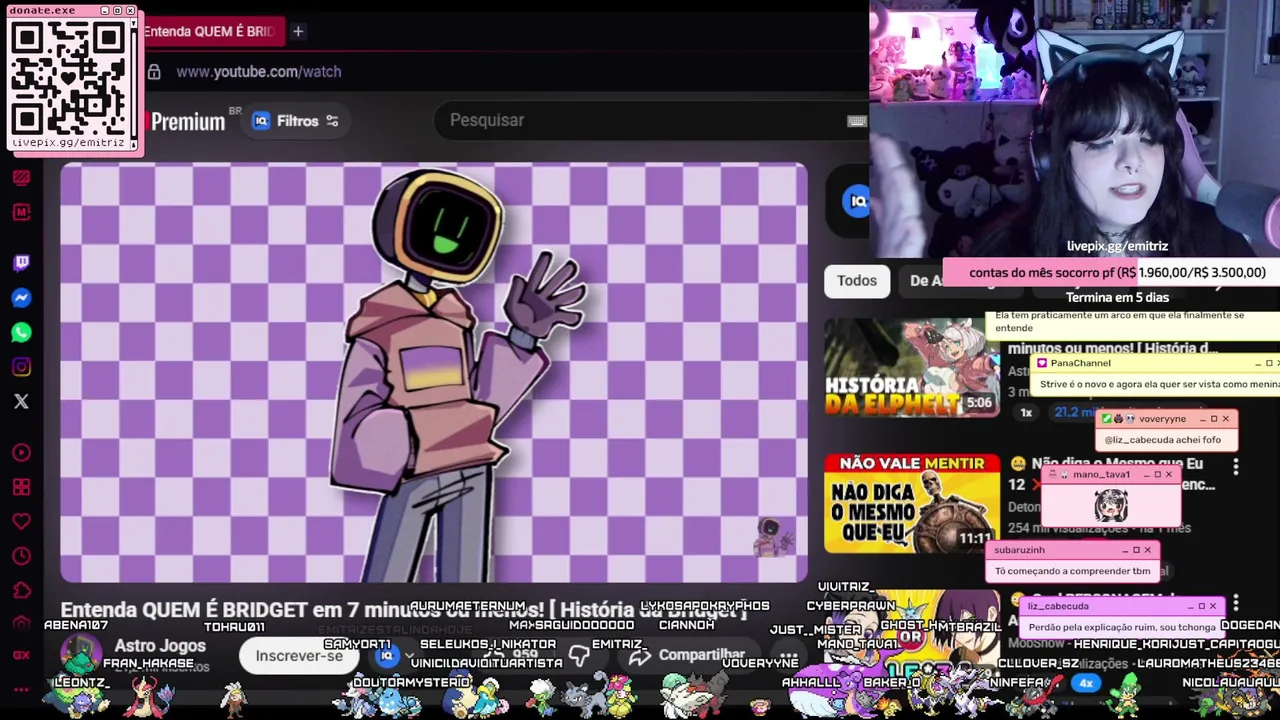The width and height of the screenshot is (1280, 720).
Task: Click the main video player area
Action: click(x=434, y=373)
